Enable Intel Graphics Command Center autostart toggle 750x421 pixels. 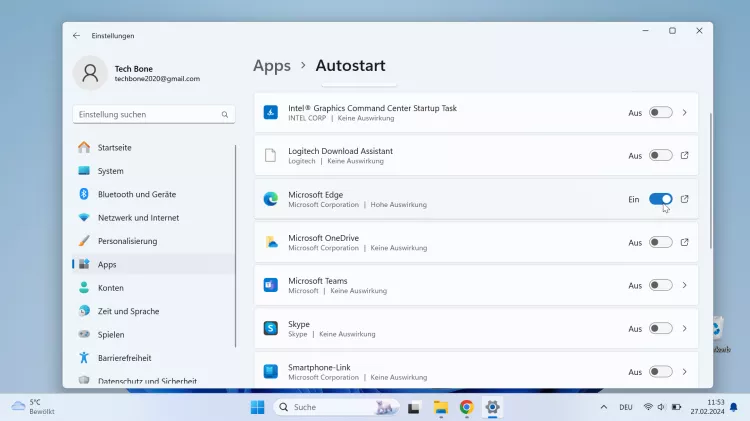coord(661,112)
